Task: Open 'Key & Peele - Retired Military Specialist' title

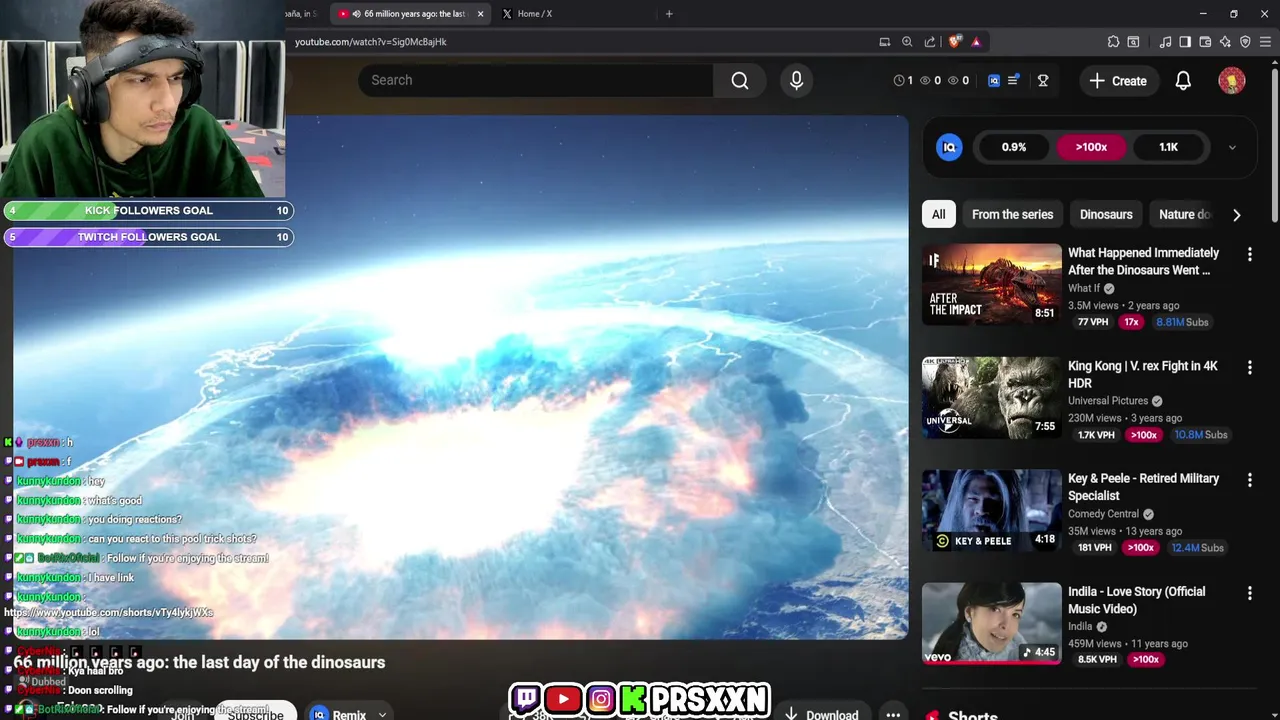Action: 1143,486
